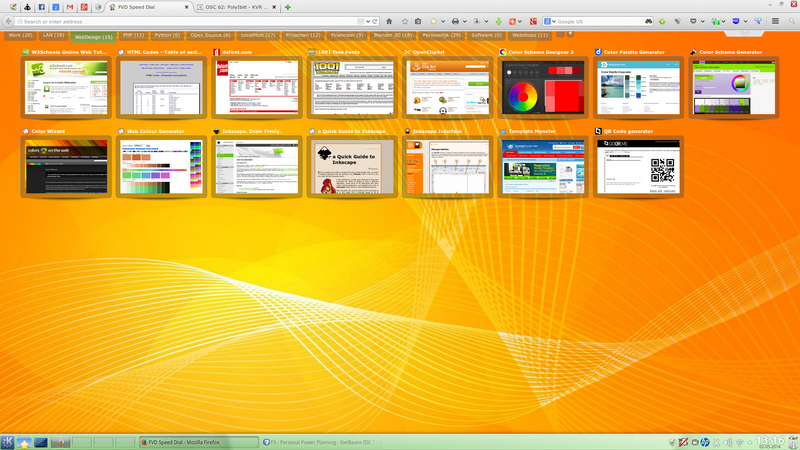Go to the Home page icon
The height and width of the screenshot is (450, 800).
pos(389,21)
